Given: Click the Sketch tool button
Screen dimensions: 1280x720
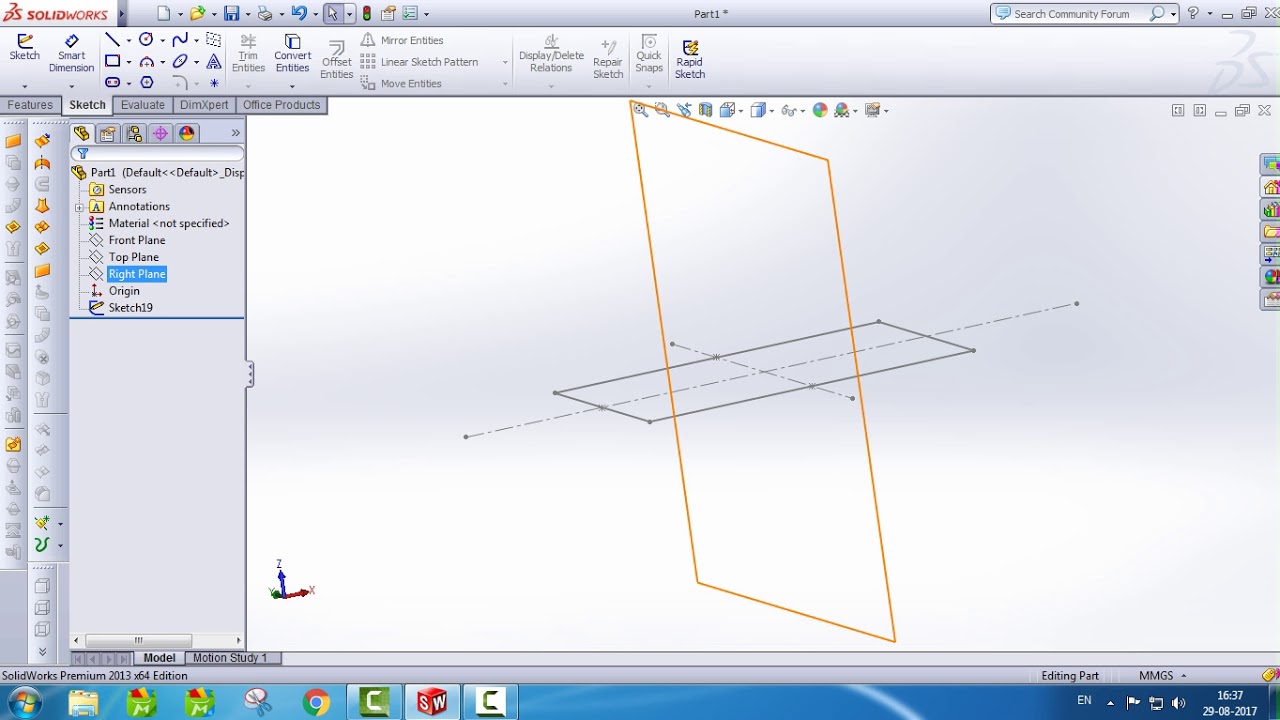Looking at the screenshot, I should point(24,47).
